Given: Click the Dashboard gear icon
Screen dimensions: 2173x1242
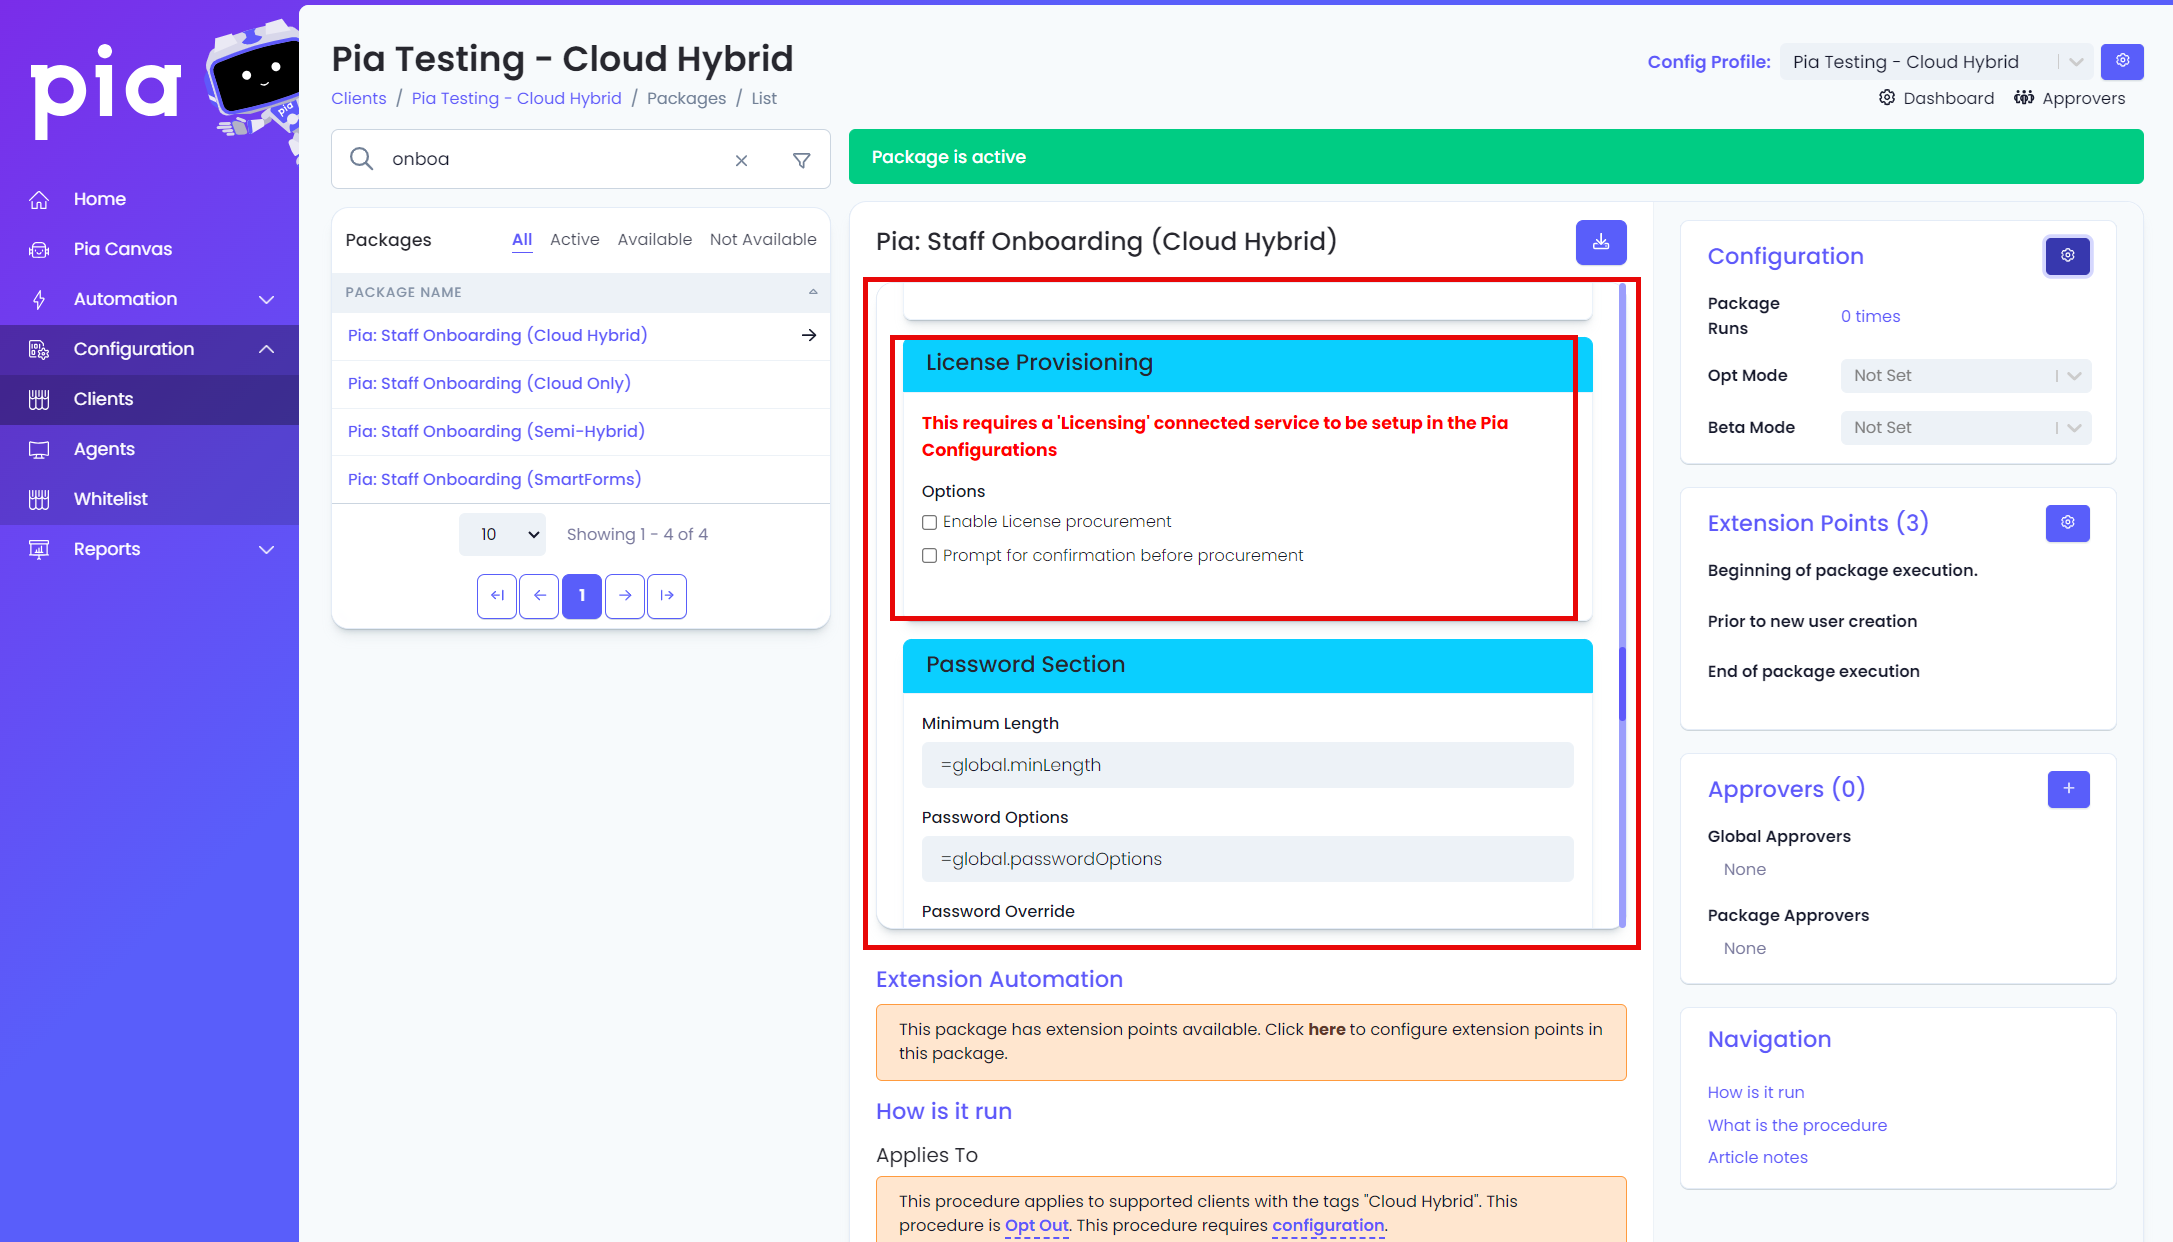Looking at the screenshot, I should (1887, 98).
